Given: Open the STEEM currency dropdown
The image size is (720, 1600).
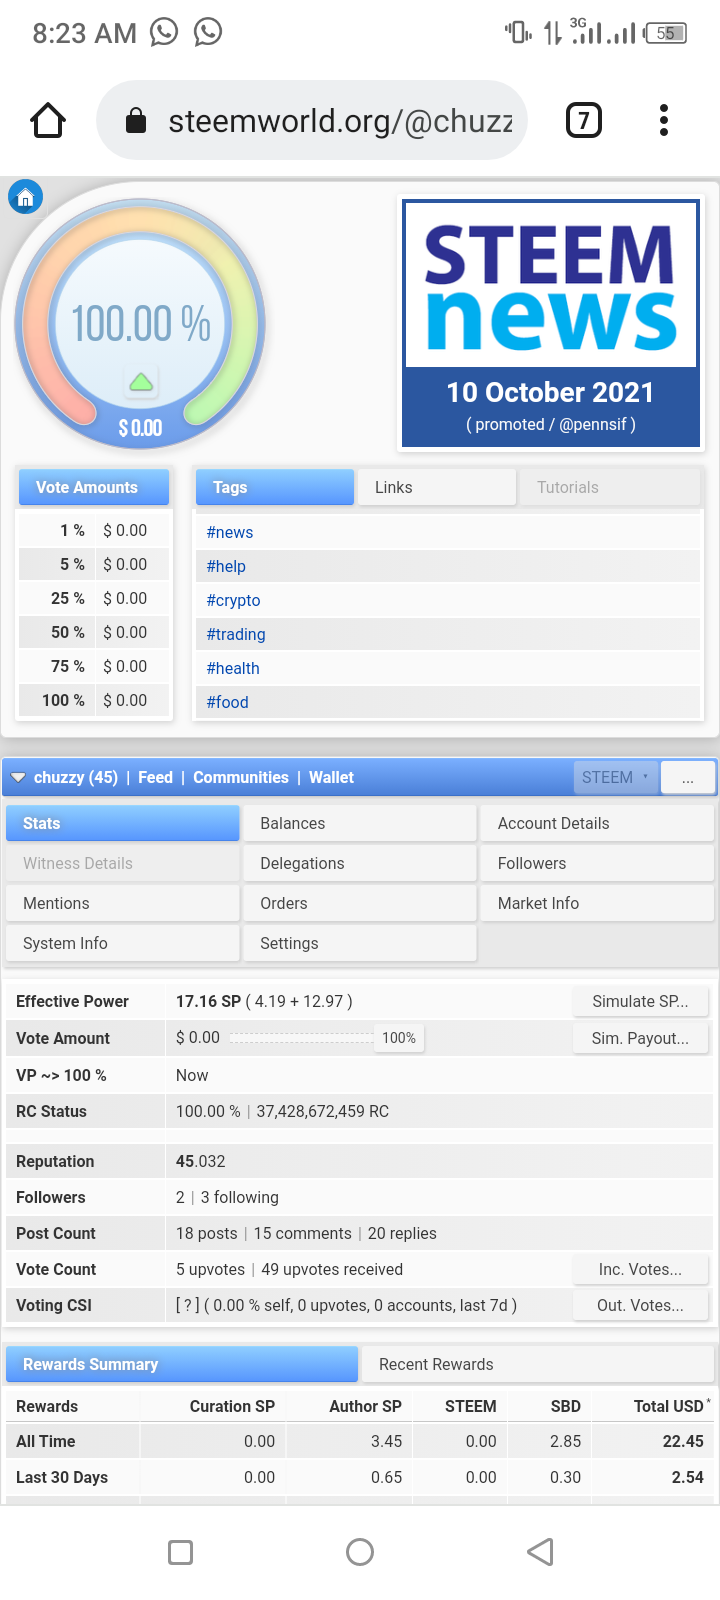Looking at the screenshot, I should coord(616,777).
